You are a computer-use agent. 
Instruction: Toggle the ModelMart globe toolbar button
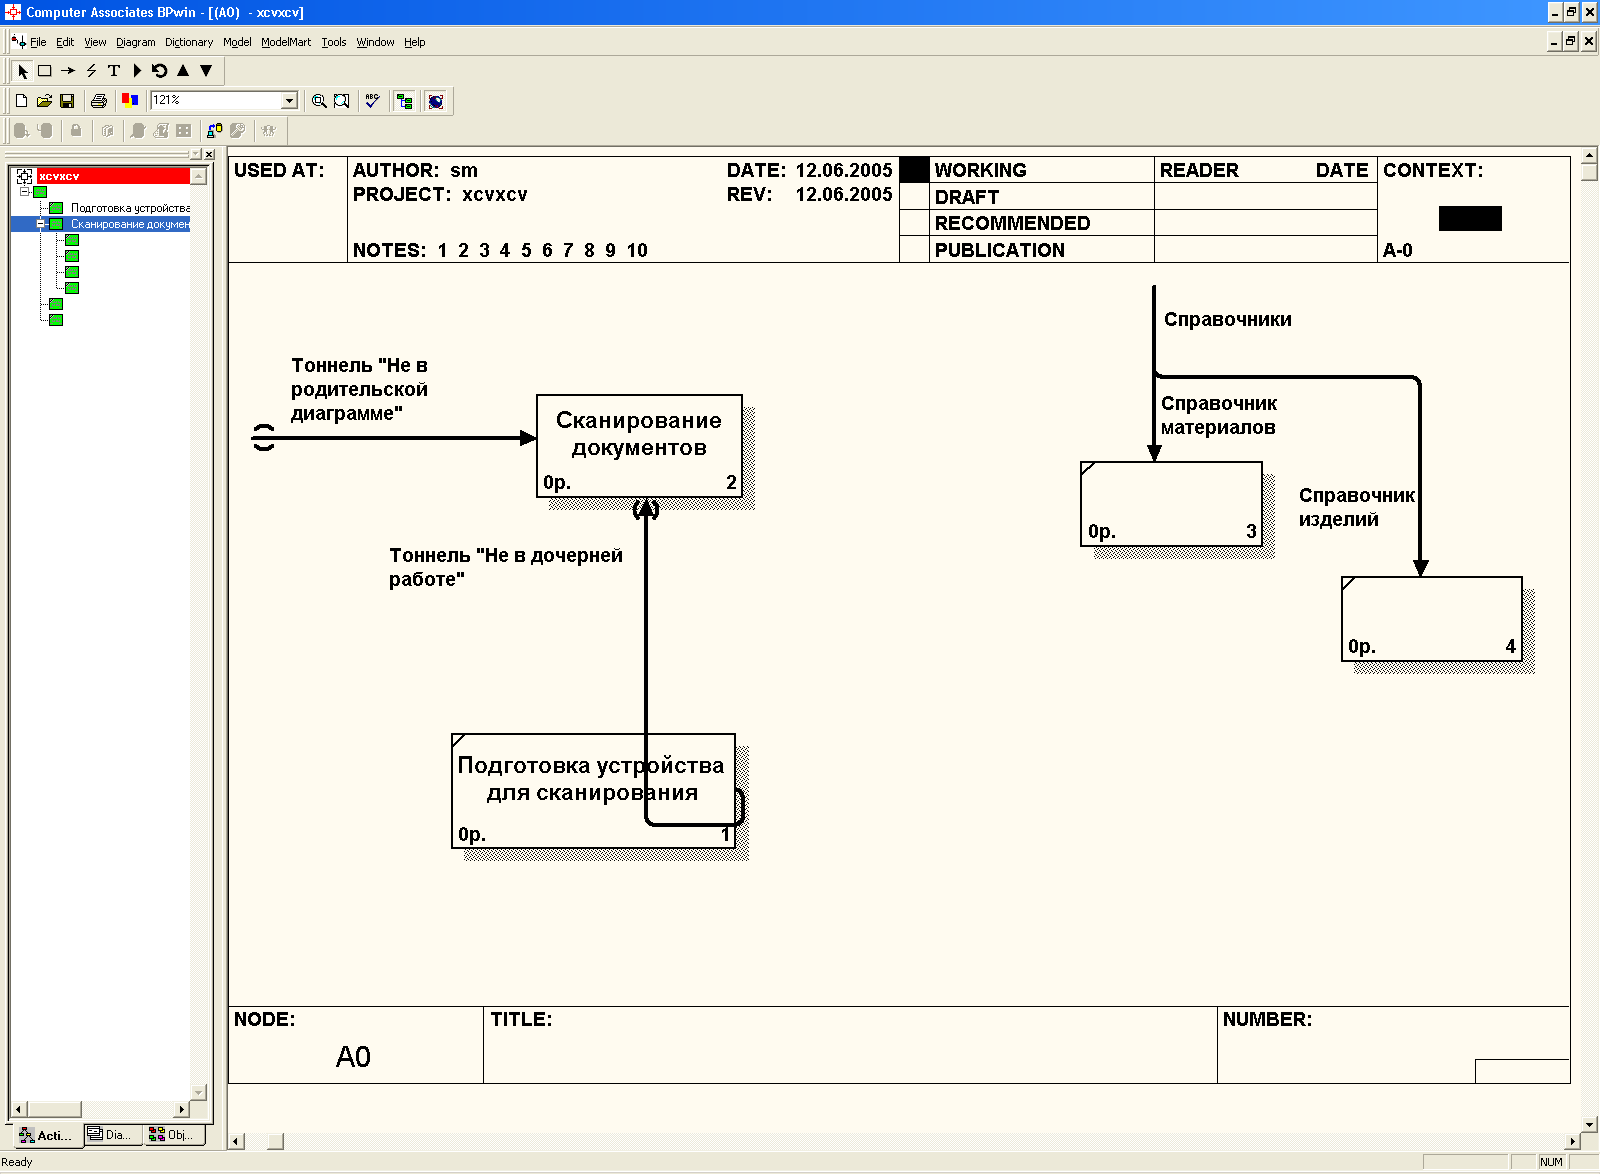pos(436,101)
